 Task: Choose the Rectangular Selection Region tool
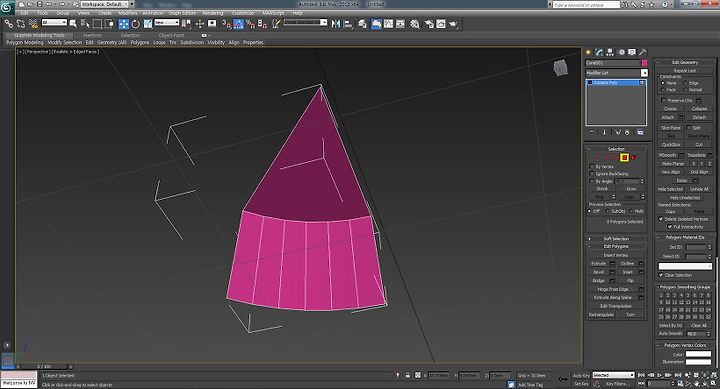(97, 24)
